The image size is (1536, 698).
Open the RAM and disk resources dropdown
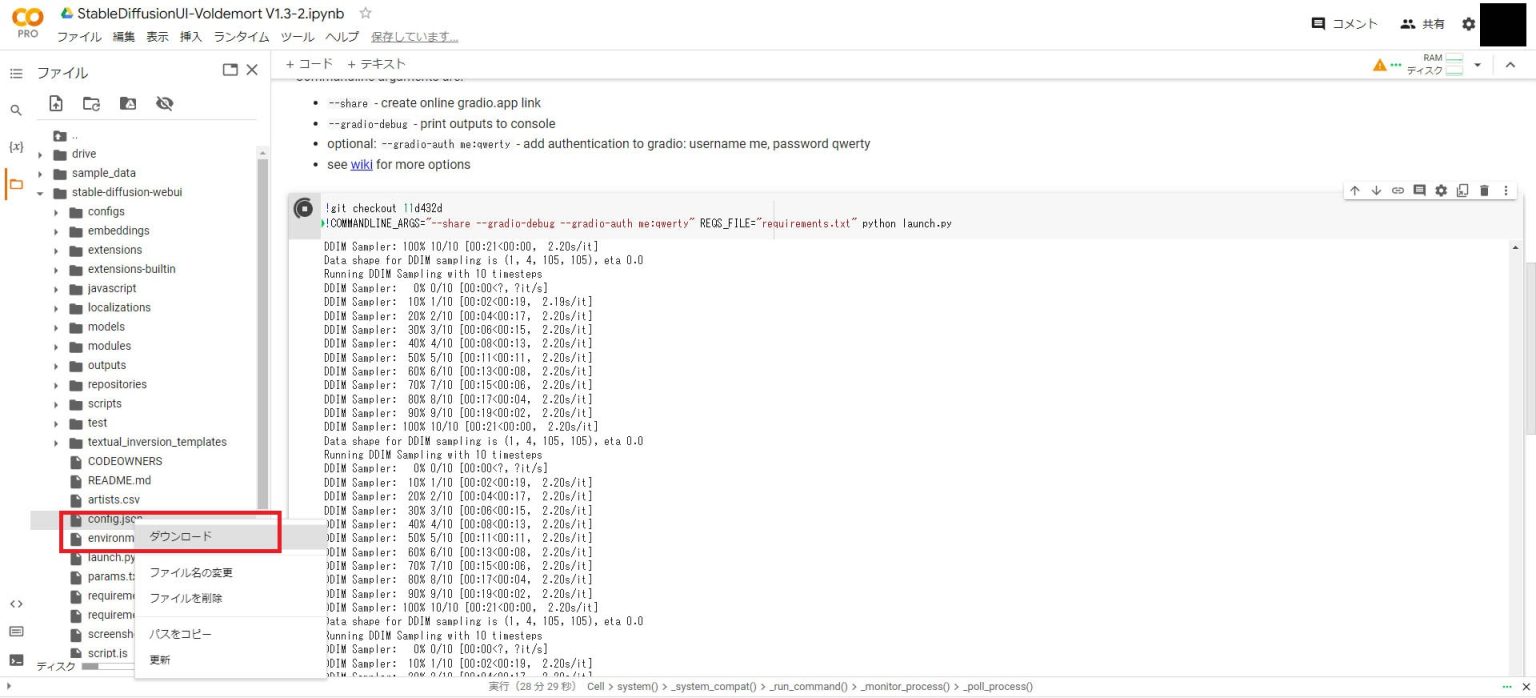point(1477,63)
